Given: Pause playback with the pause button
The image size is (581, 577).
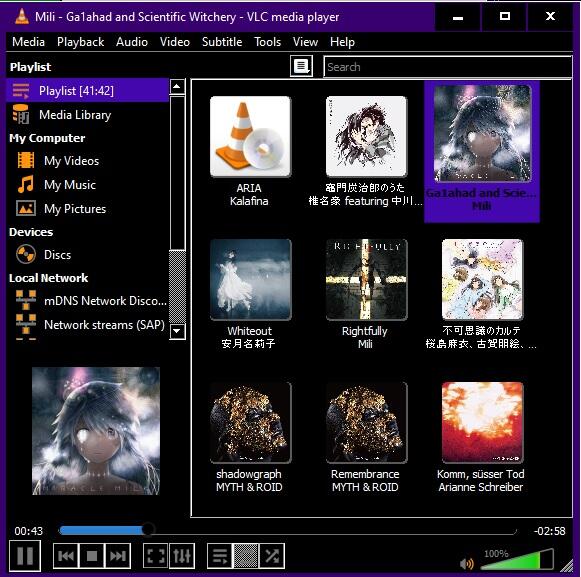Looking at the screenshot, I should click(x=25, y=555).
